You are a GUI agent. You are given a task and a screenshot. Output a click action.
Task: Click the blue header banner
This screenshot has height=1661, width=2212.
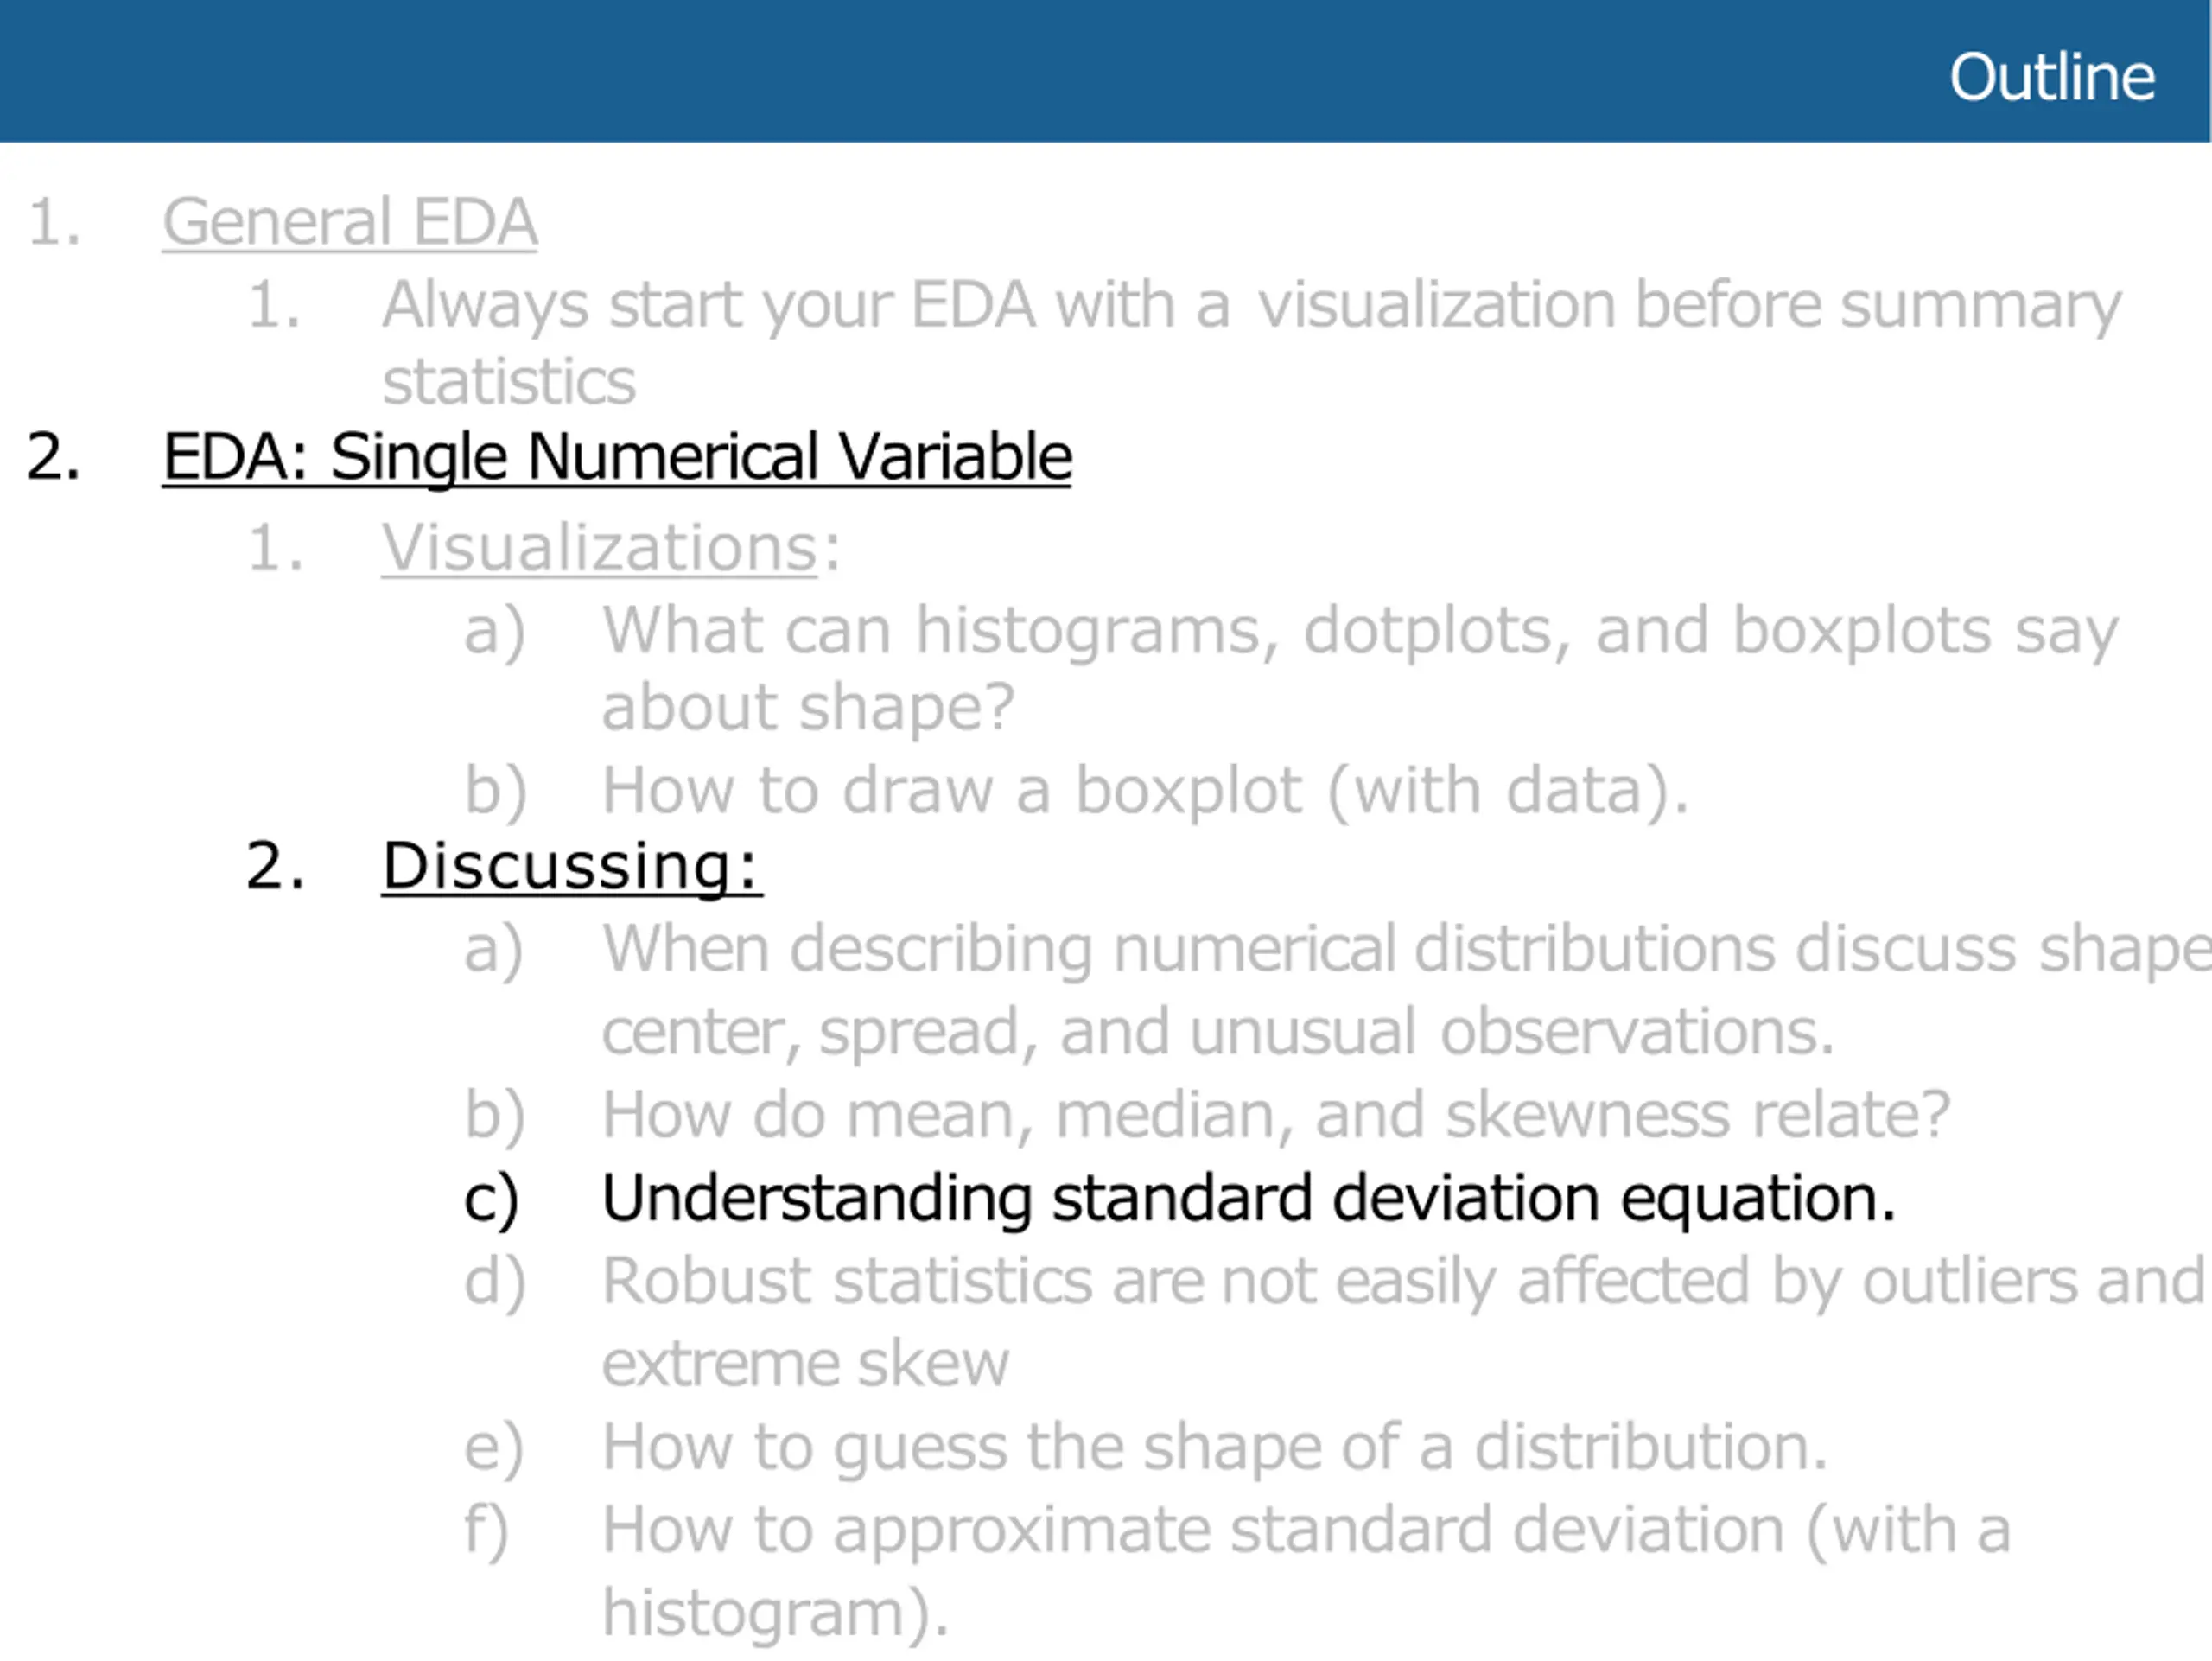click(1105, 71)
